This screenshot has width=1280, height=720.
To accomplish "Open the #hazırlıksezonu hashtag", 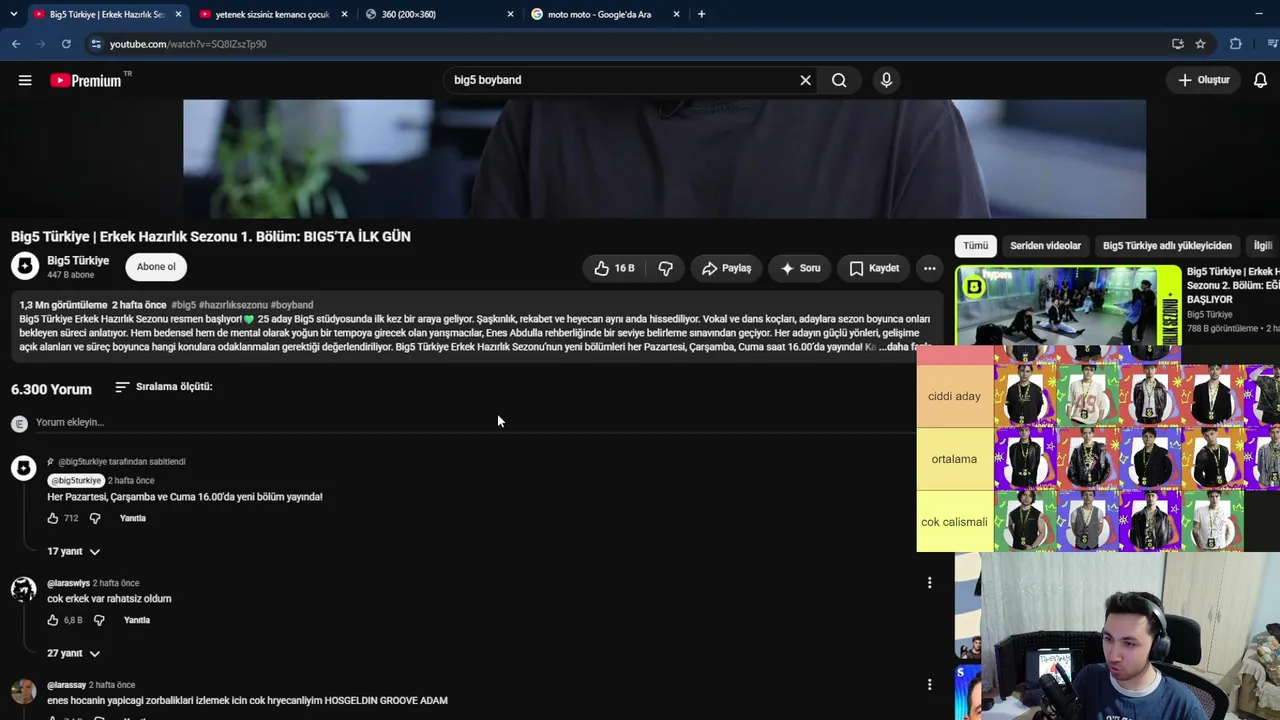I will click(x=233, y=305).
